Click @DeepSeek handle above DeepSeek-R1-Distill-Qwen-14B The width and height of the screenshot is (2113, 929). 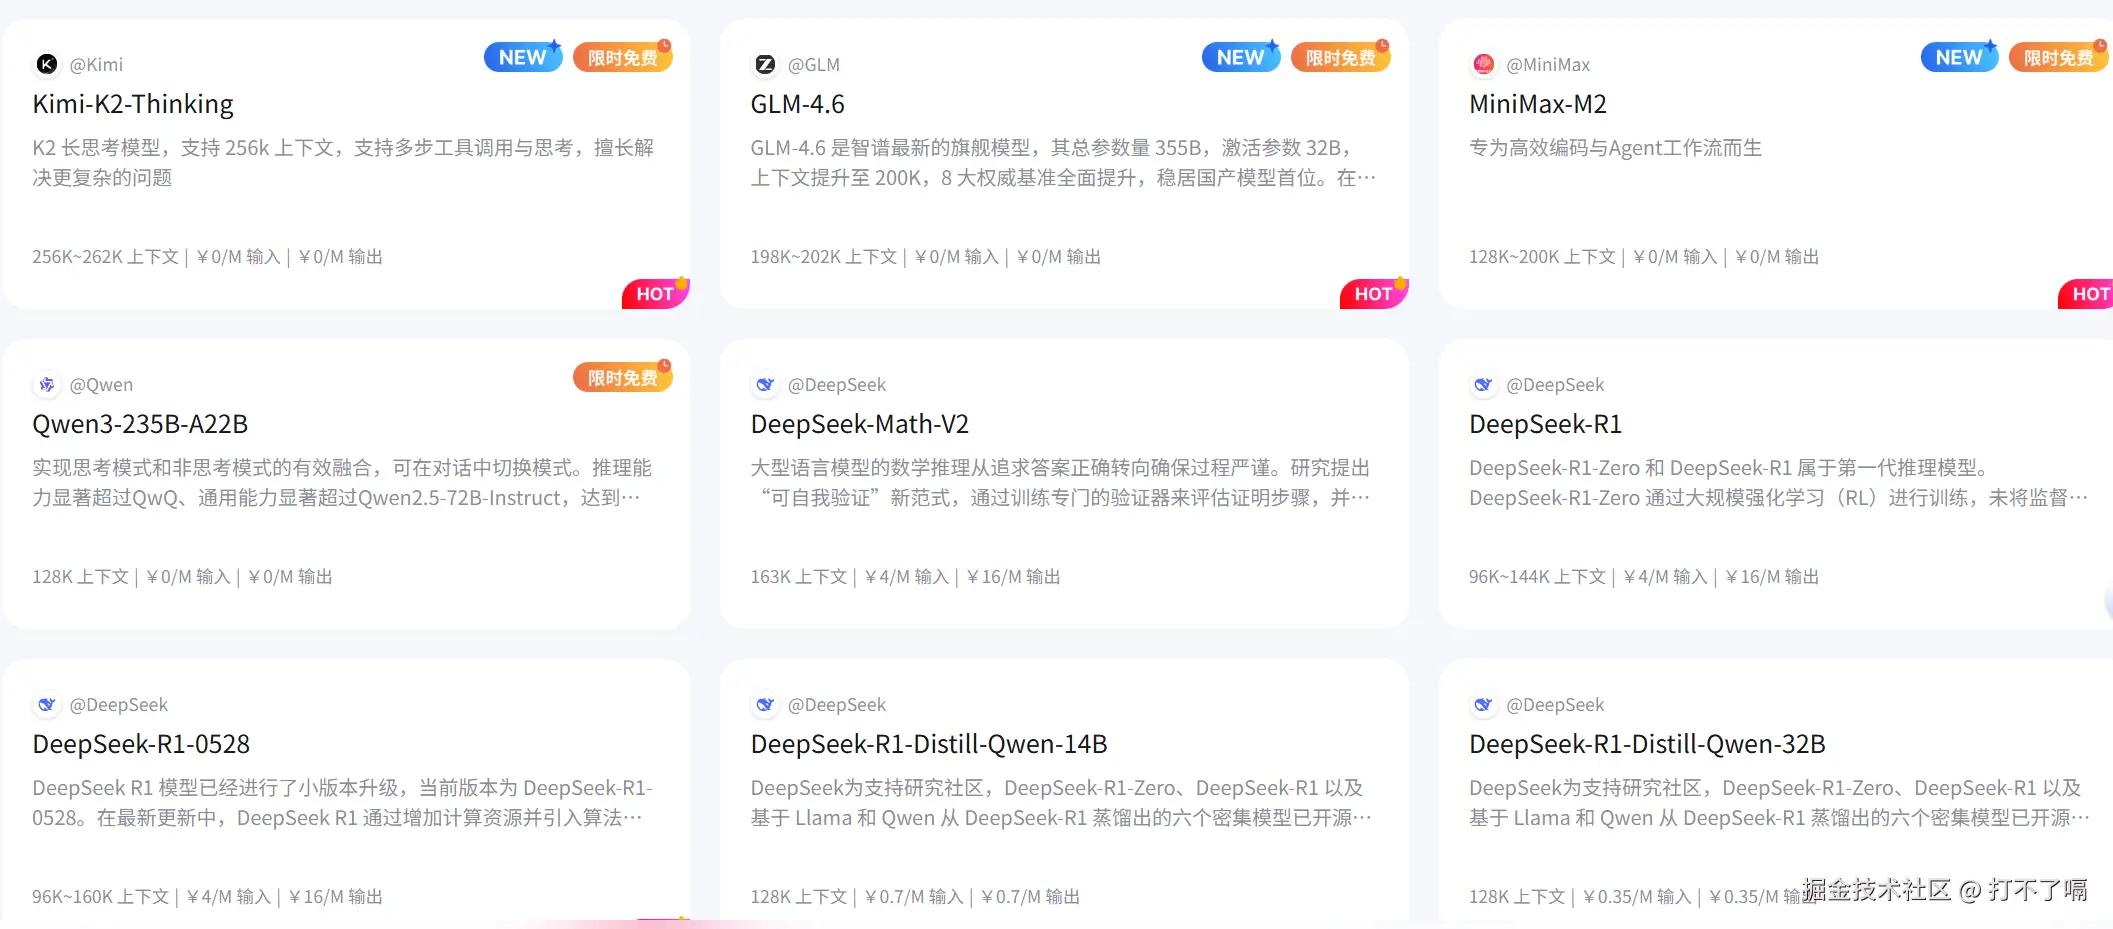pos(837,705)
